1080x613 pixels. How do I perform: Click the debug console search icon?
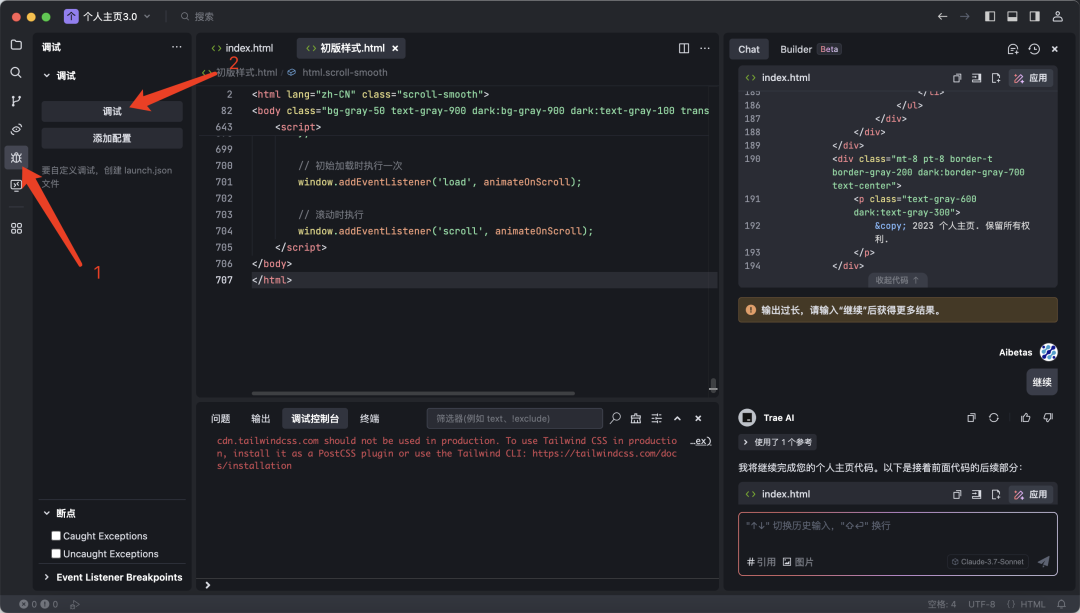coord(615,418)
